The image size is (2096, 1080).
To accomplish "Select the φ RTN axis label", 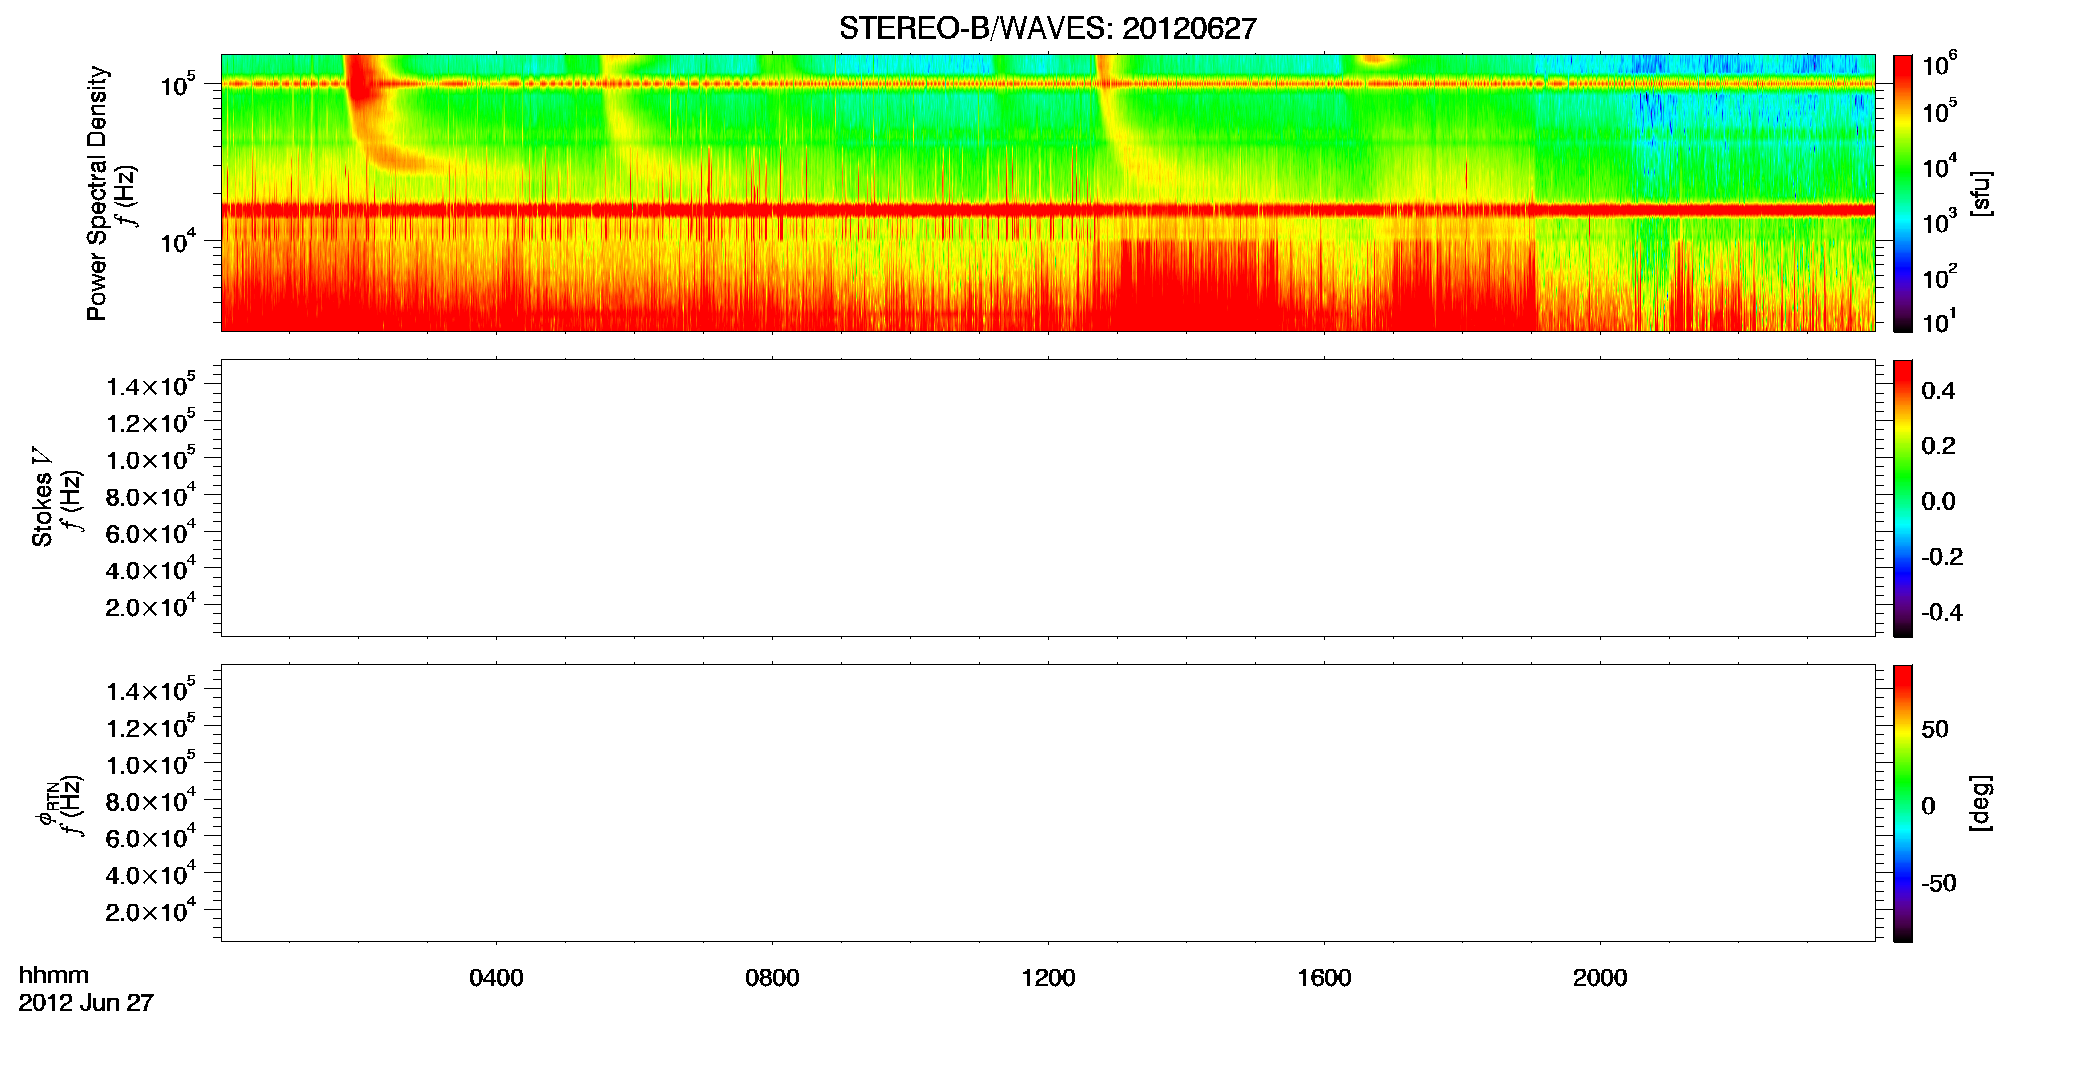I will (x=46, y=804).
